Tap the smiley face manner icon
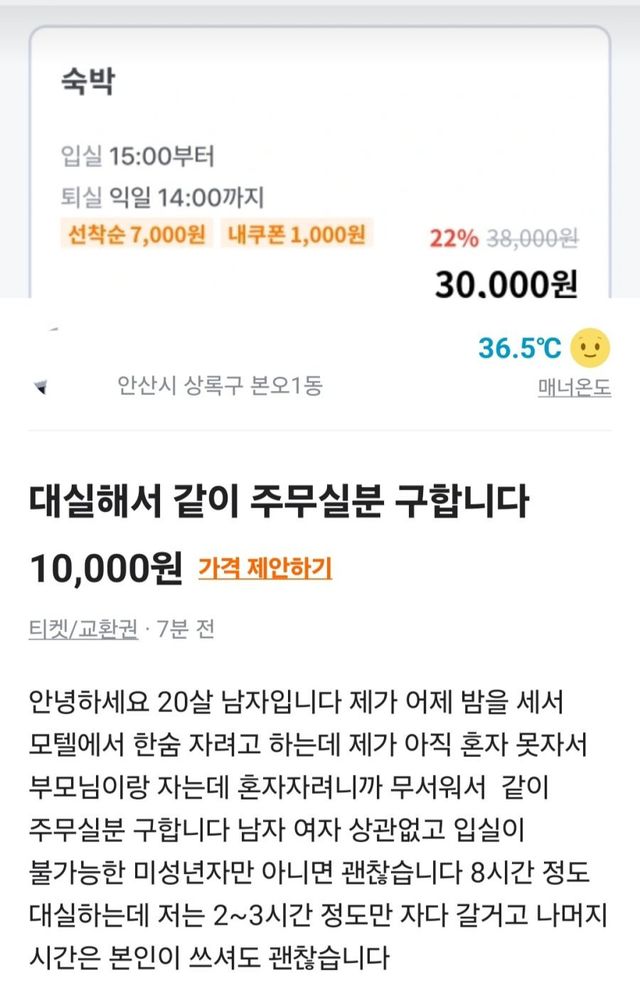 [x=590, y=348]
